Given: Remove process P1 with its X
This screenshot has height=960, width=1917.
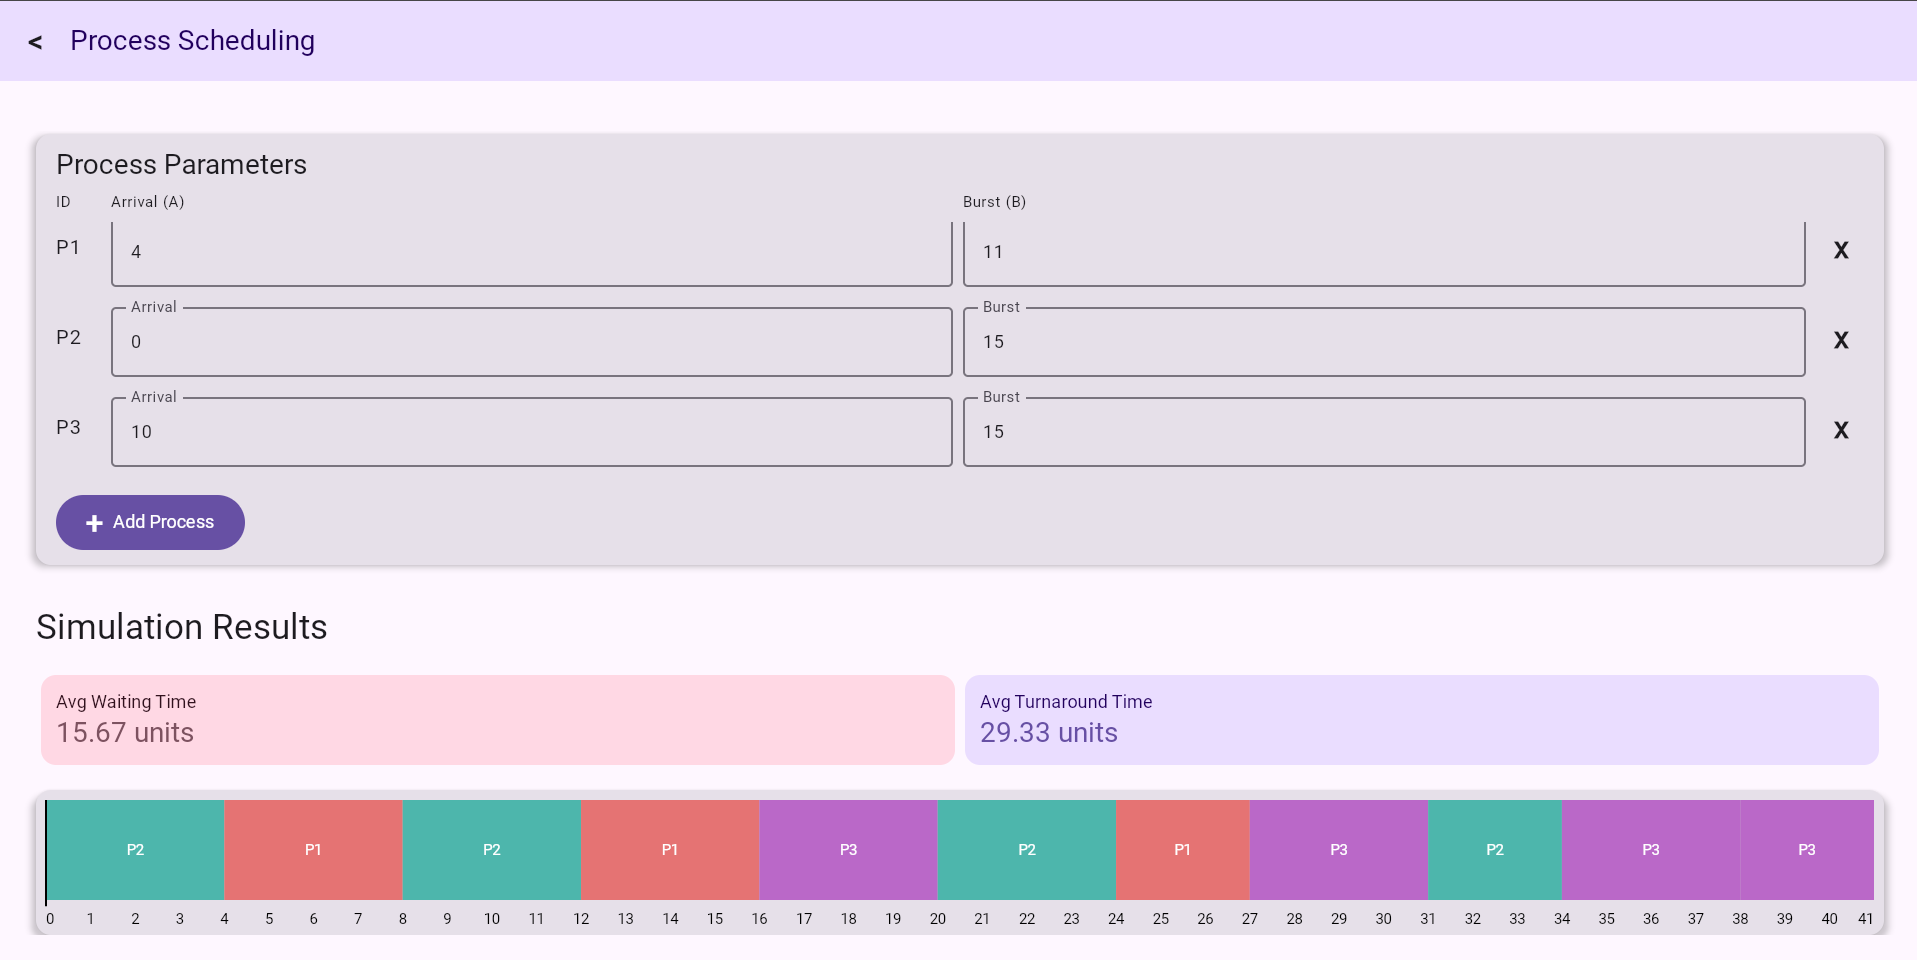Looking at the screenshot, I should 1841,250.
